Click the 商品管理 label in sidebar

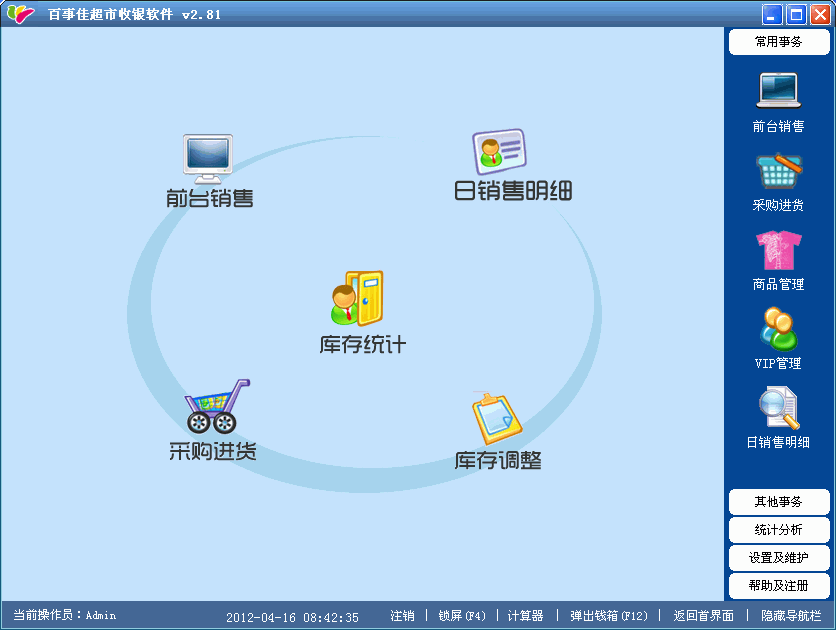pos(778,285)
